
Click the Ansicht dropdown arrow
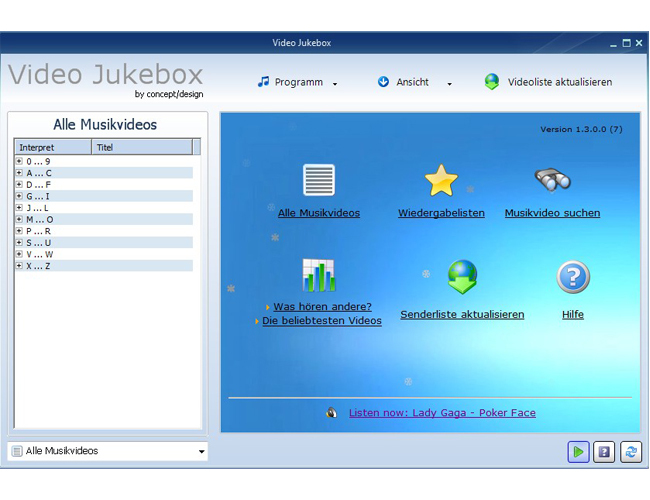[x=449, y=84]
